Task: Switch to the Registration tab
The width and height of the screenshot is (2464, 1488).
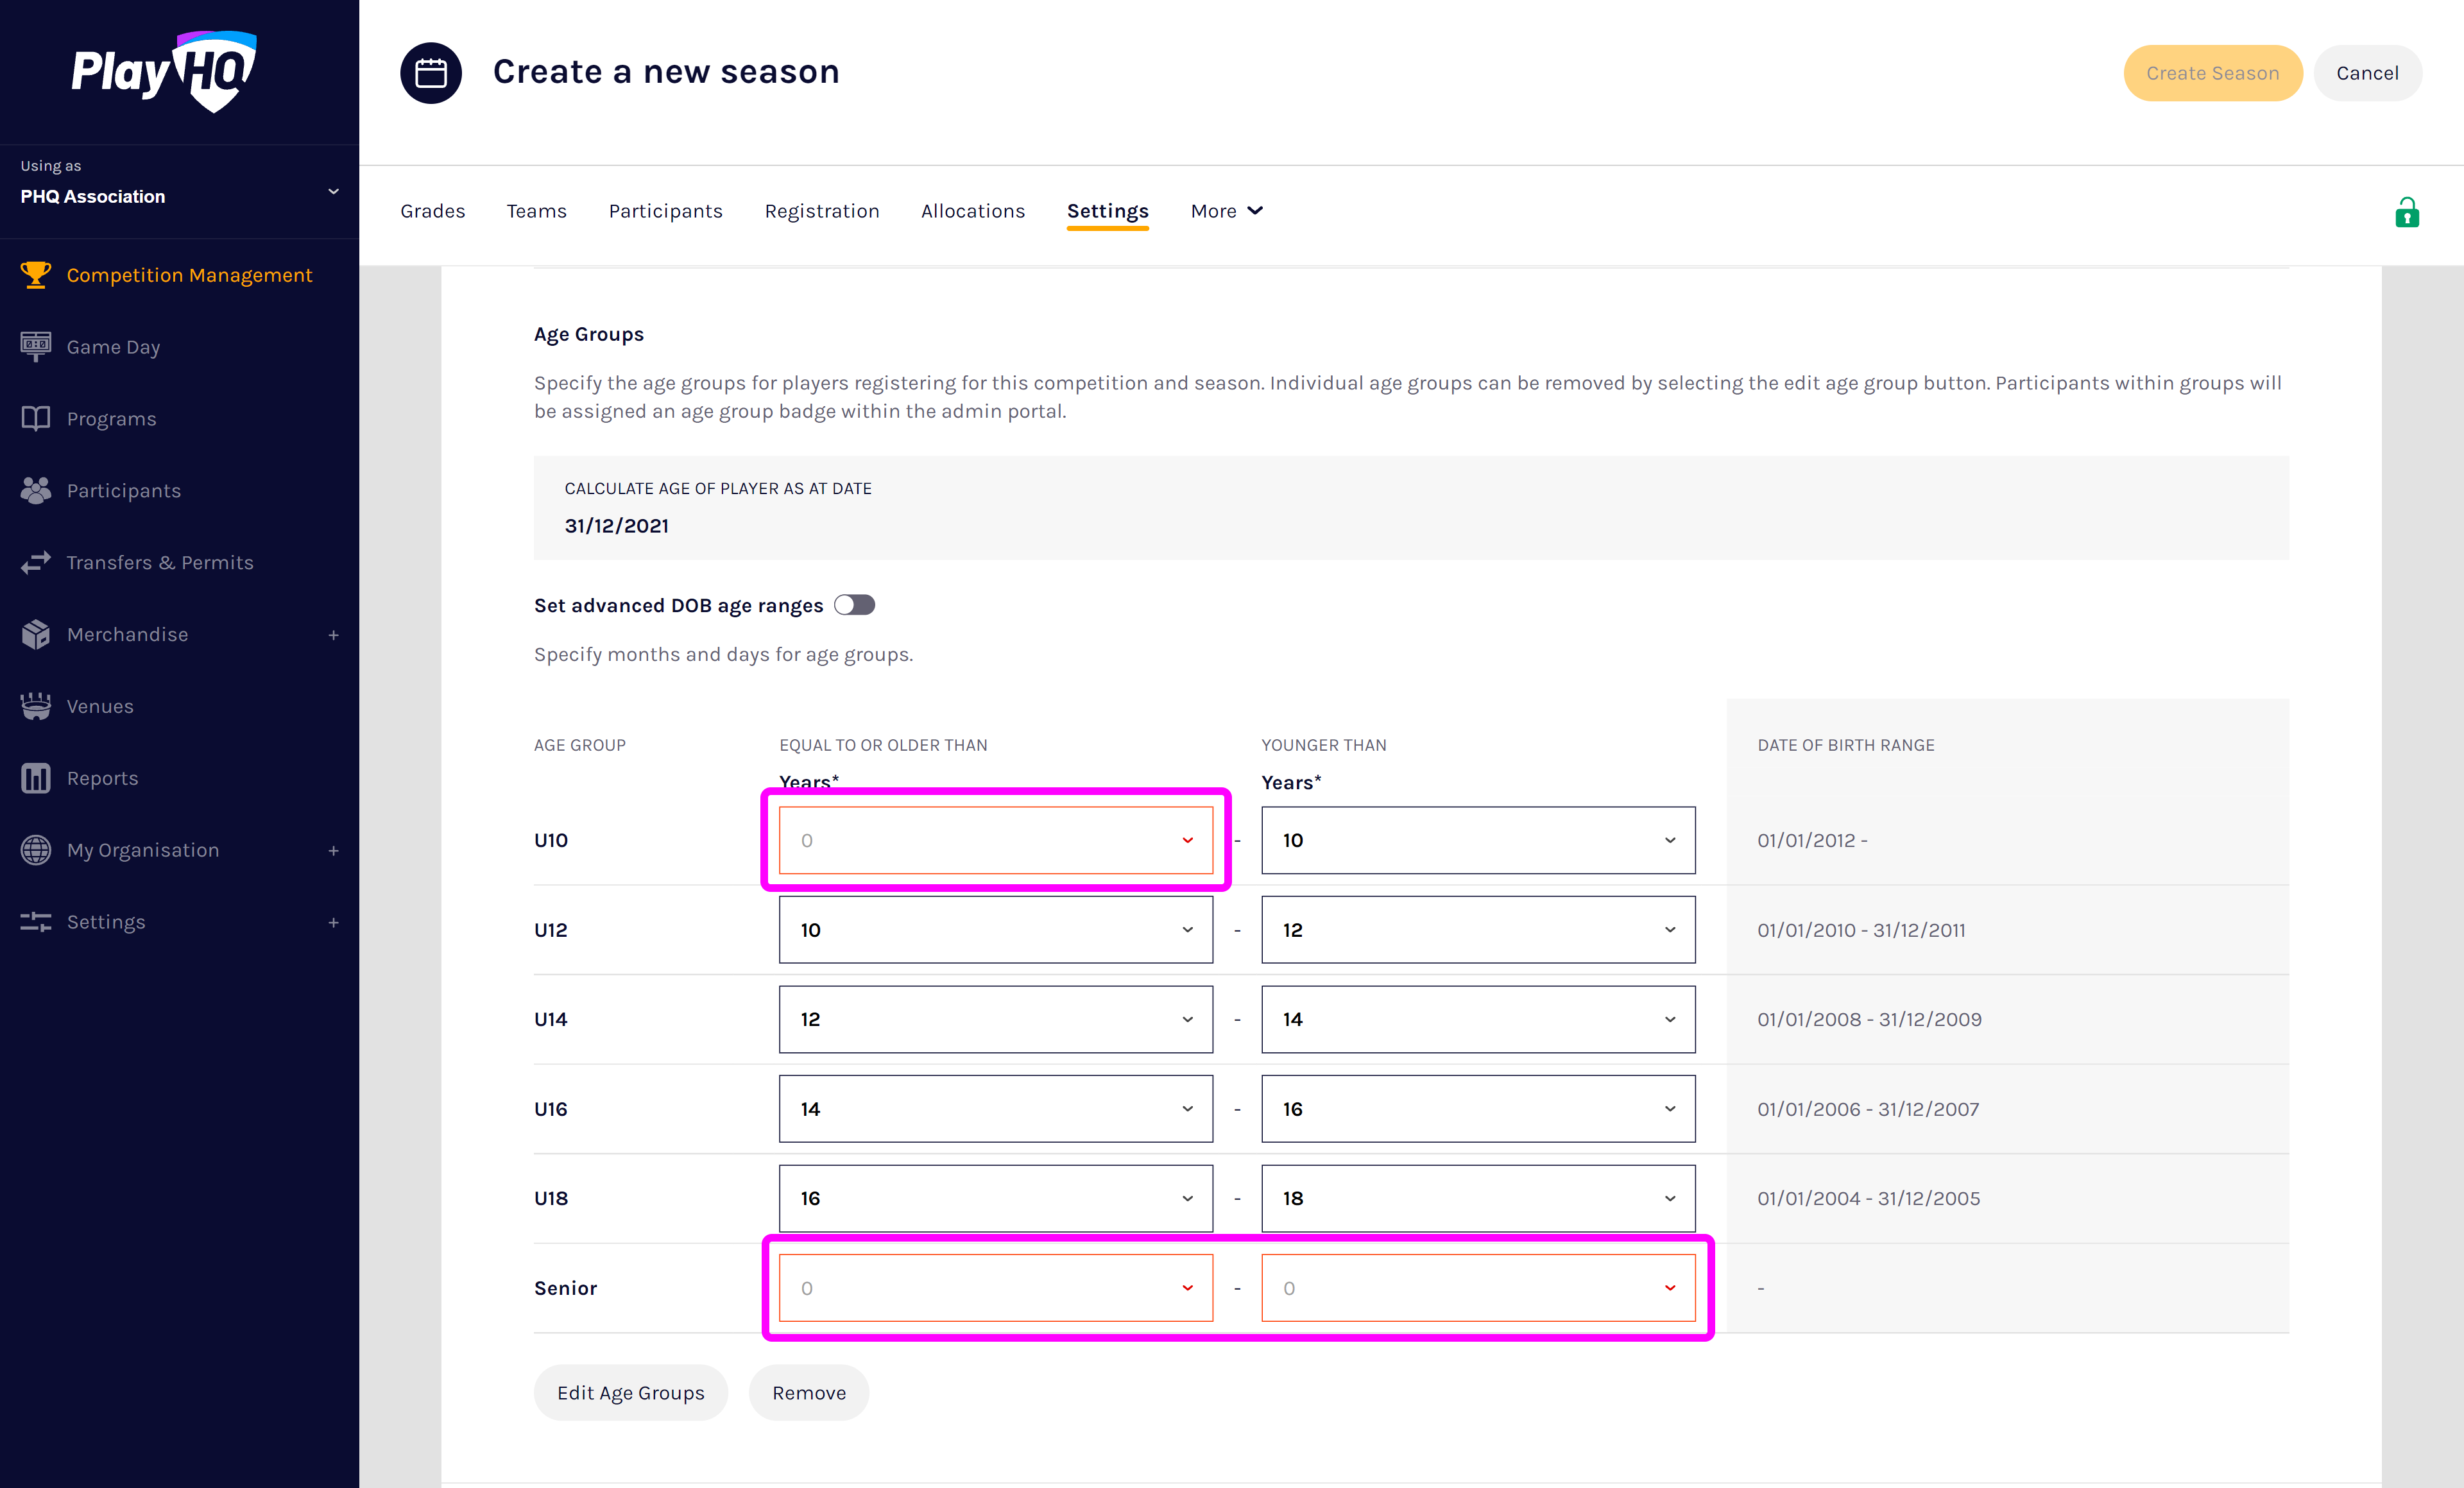Action: pyautogui.click(x=821, y=211)
